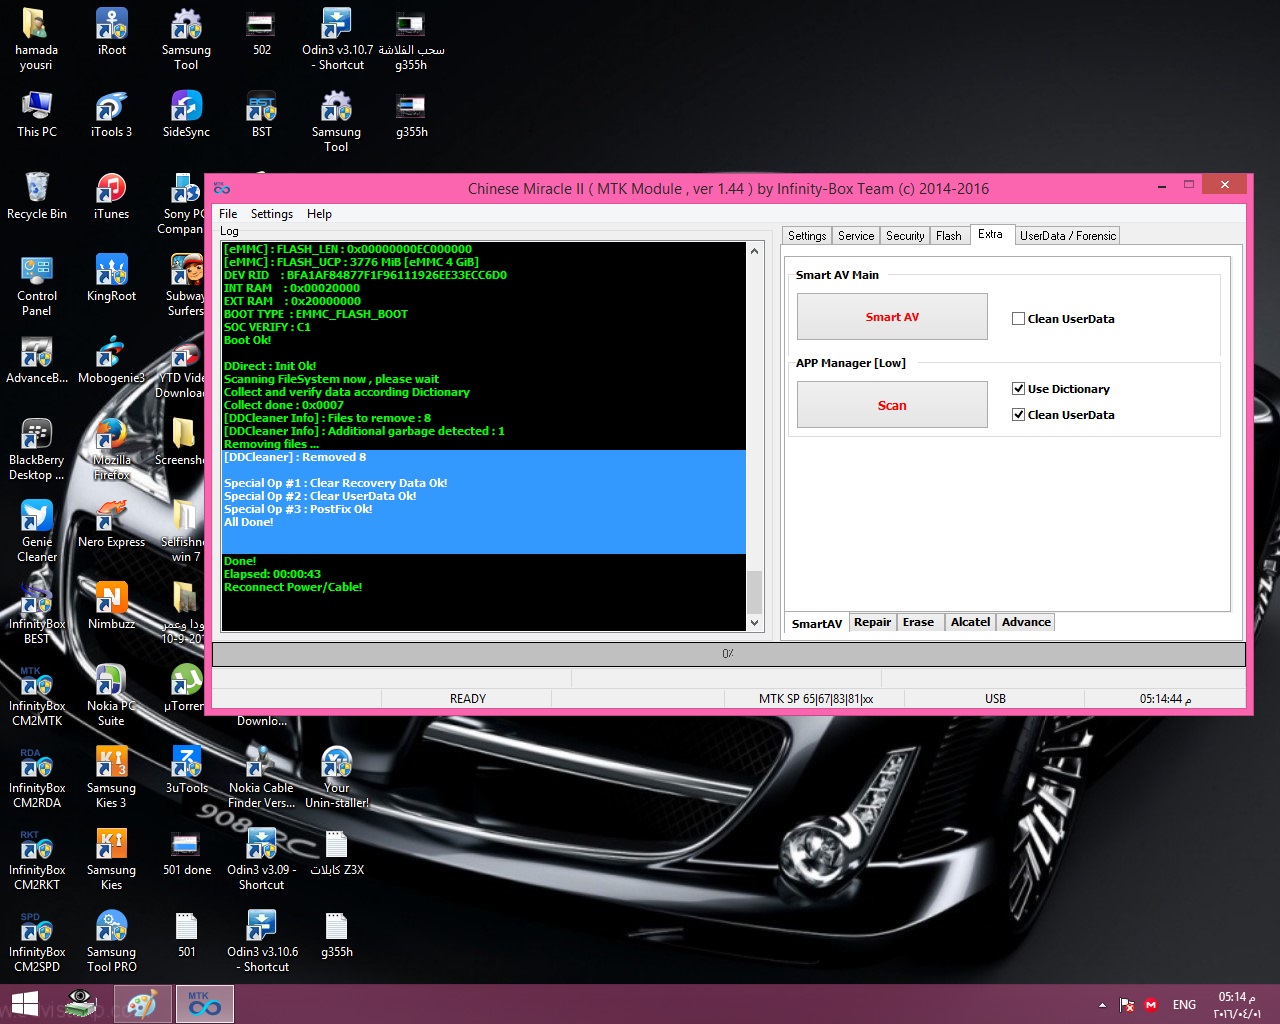Open the iTools 3 desktop icon
Image resolution: width=1280 pixels, height=1024 pixels.
[x=111, y=114]
